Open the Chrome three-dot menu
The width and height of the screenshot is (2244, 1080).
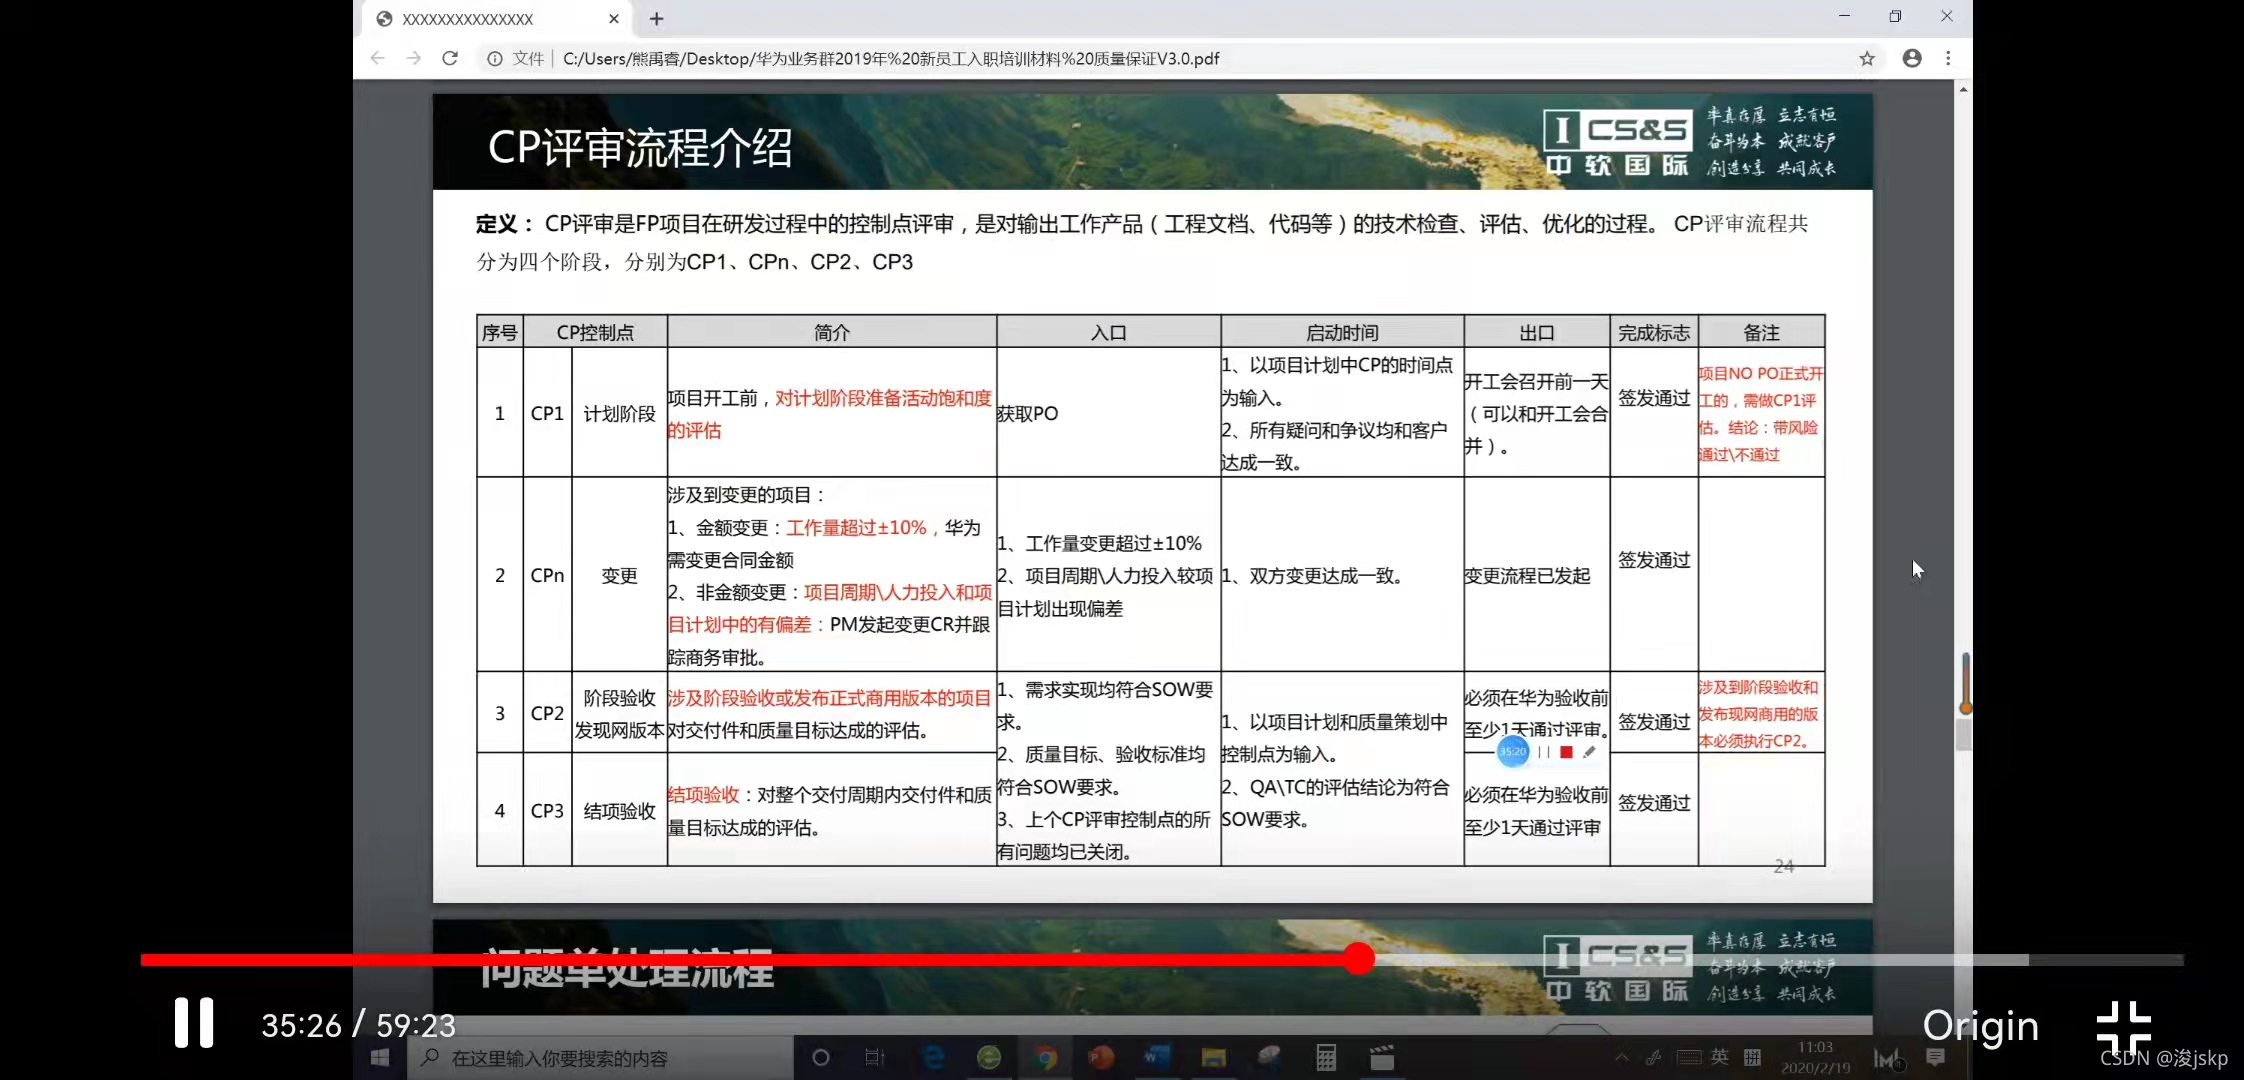point(1948,58)
